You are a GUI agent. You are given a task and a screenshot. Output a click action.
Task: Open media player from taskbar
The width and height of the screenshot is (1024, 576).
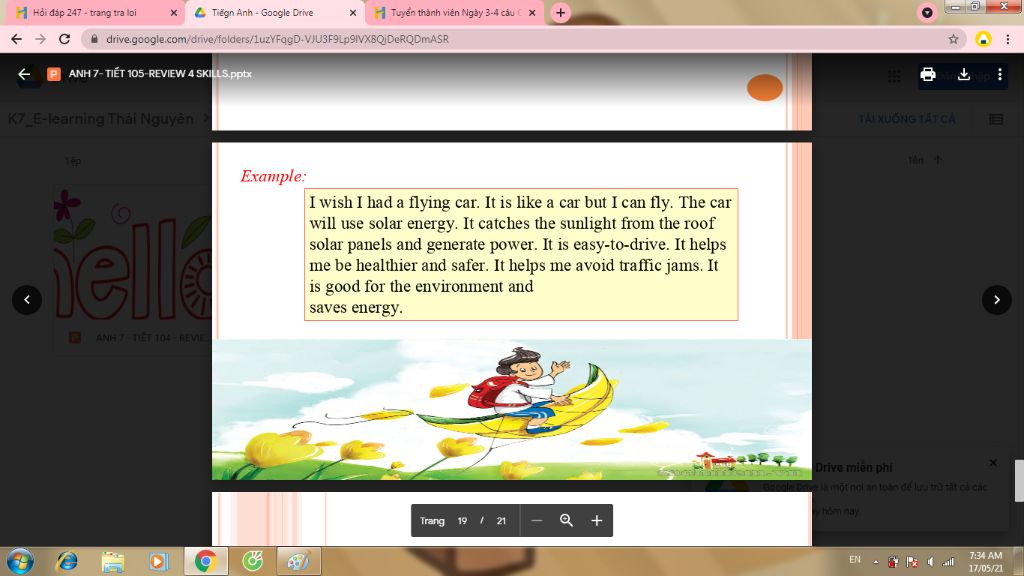[158, 562]
